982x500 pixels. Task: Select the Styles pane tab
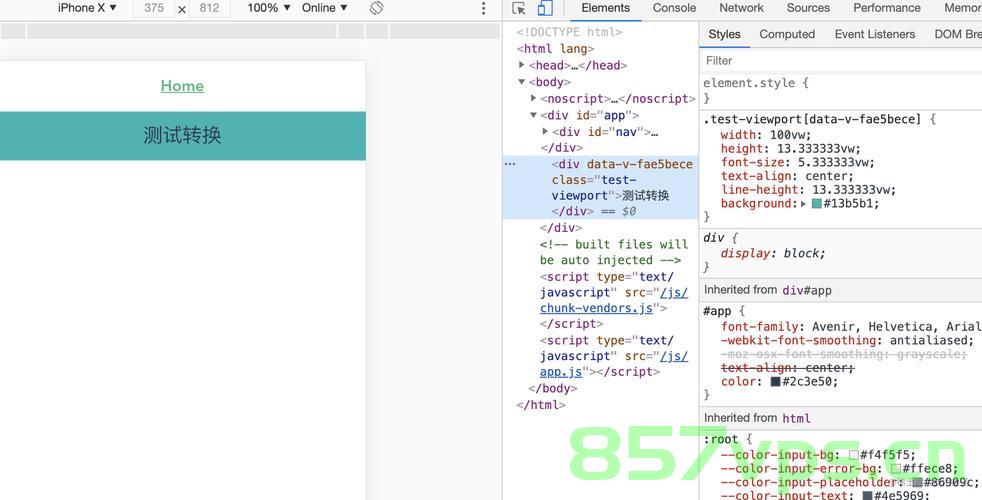pyautogui.click(x=725, y=34)
